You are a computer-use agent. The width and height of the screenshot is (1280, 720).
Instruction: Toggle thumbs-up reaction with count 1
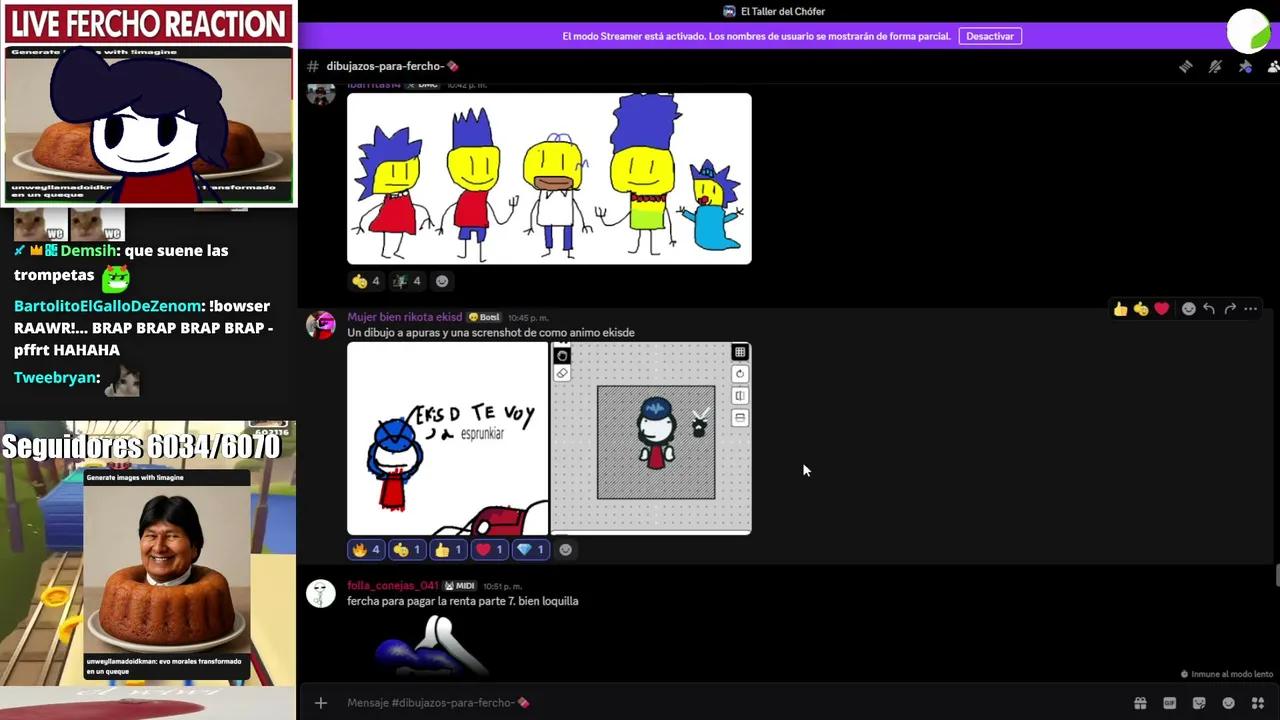tap(448, 549)
